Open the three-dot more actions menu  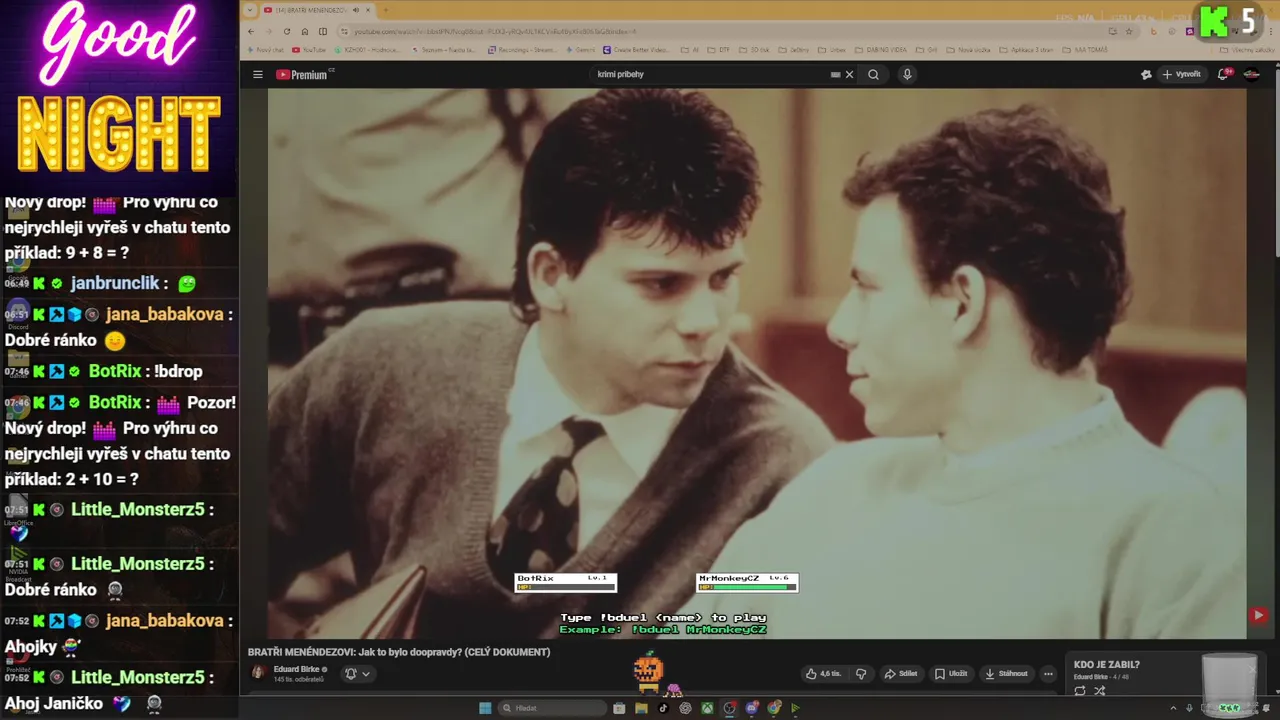tap(1048, 673)
